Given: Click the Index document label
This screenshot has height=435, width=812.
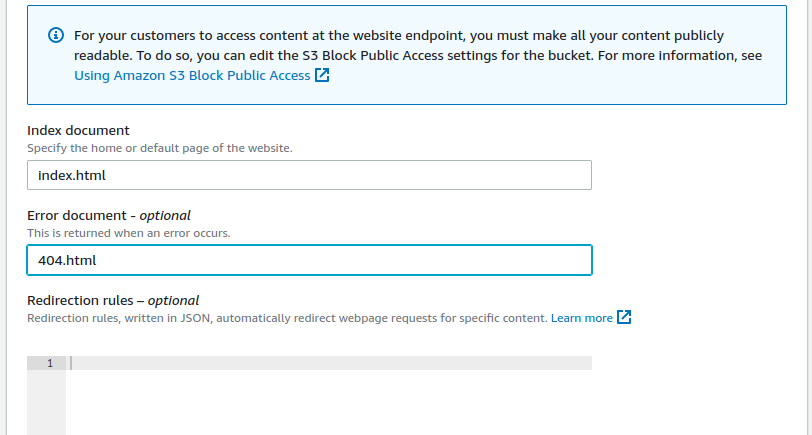Looking at the screenshot, I should pos(78,130).
